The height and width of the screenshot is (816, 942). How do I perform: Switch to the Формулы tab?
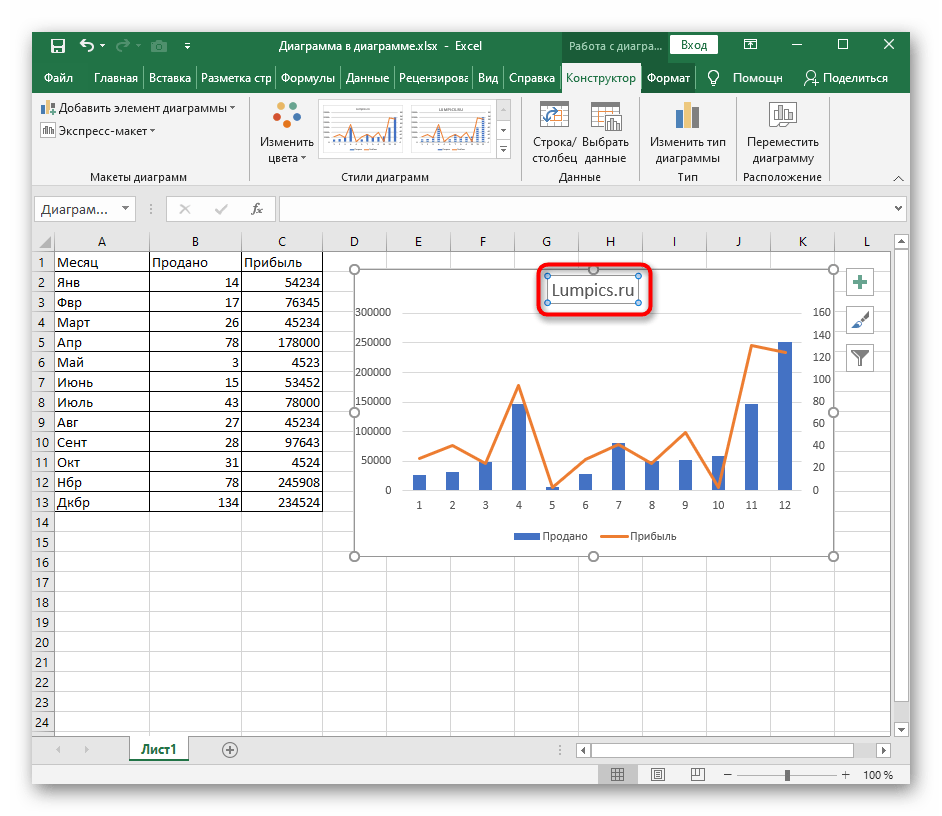tap(308, 78)
